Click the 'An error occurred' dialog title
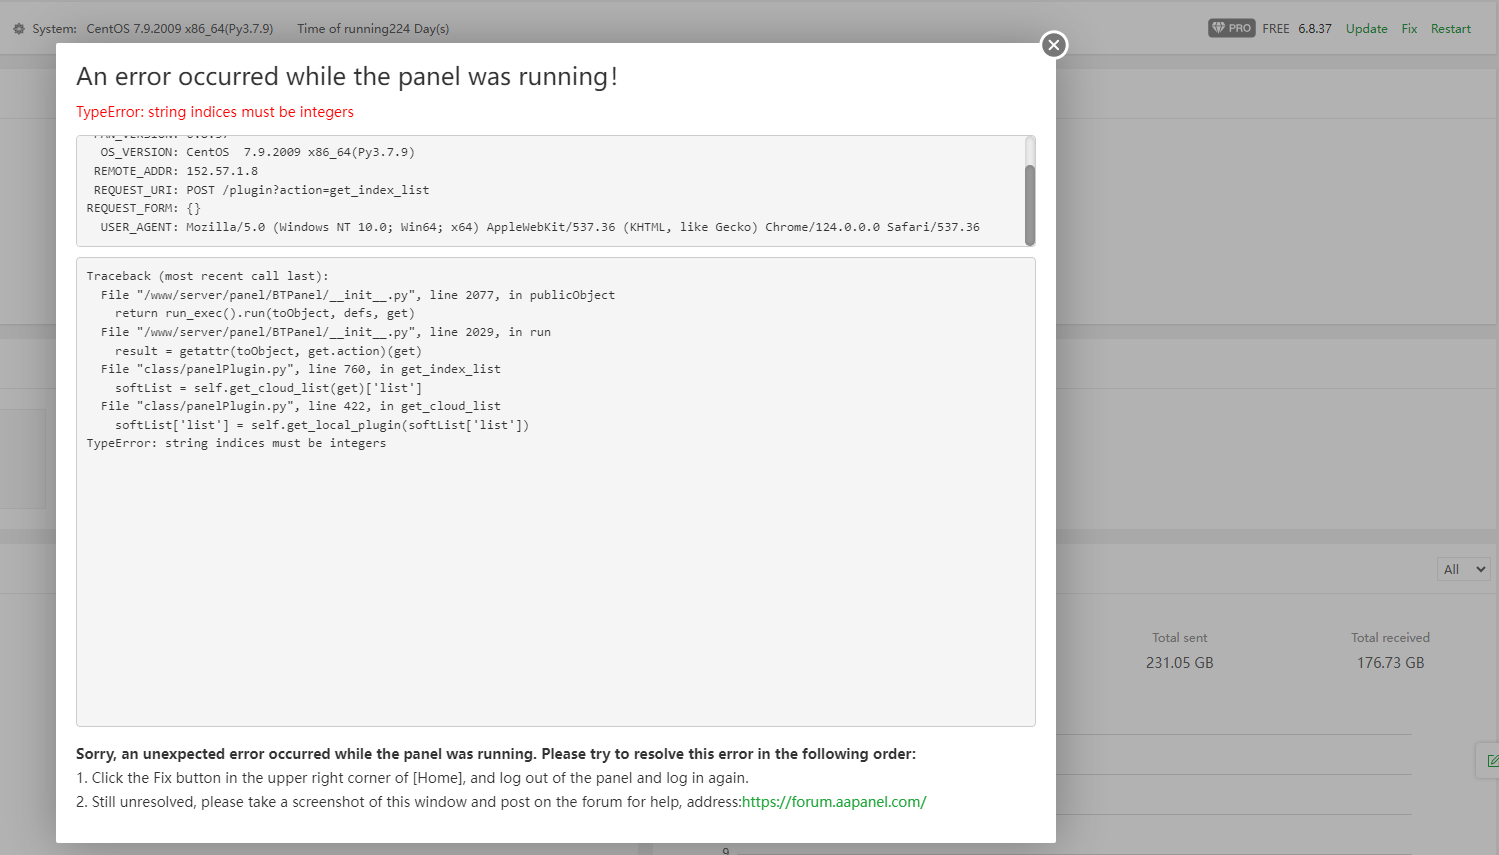The height and width of the screenshot is (855, 1499). click(x=347, y=77)
